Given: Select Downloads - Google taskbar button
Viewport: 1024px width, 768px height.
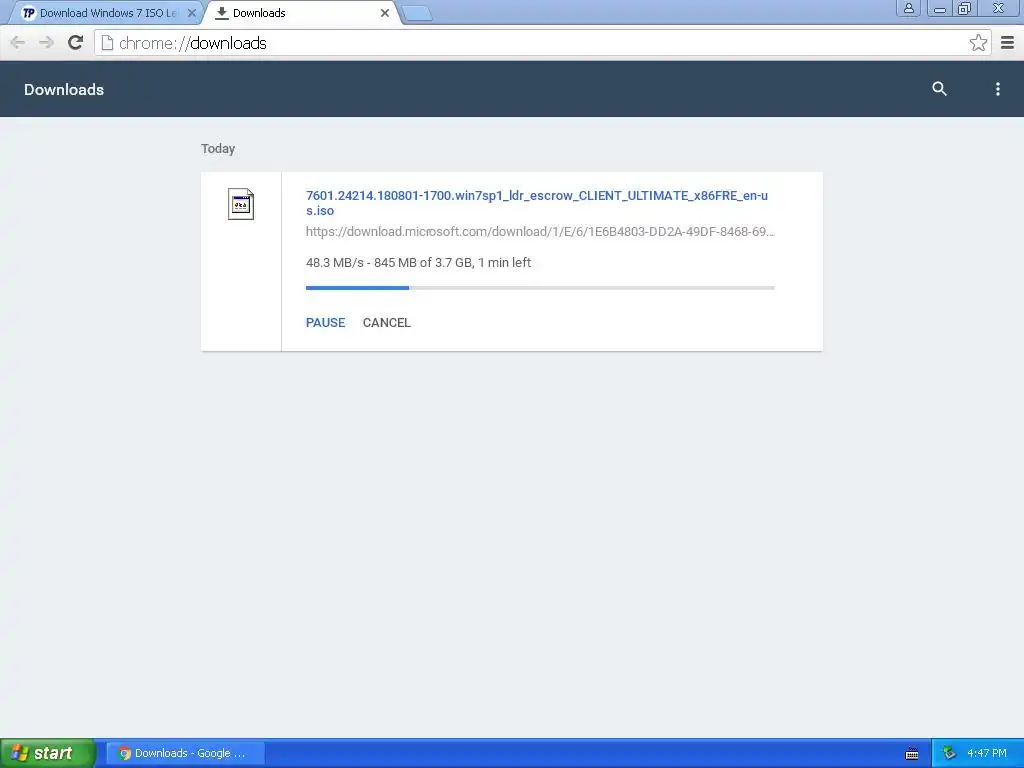Looking at the screenshot, I should click(x=185, y=754).
